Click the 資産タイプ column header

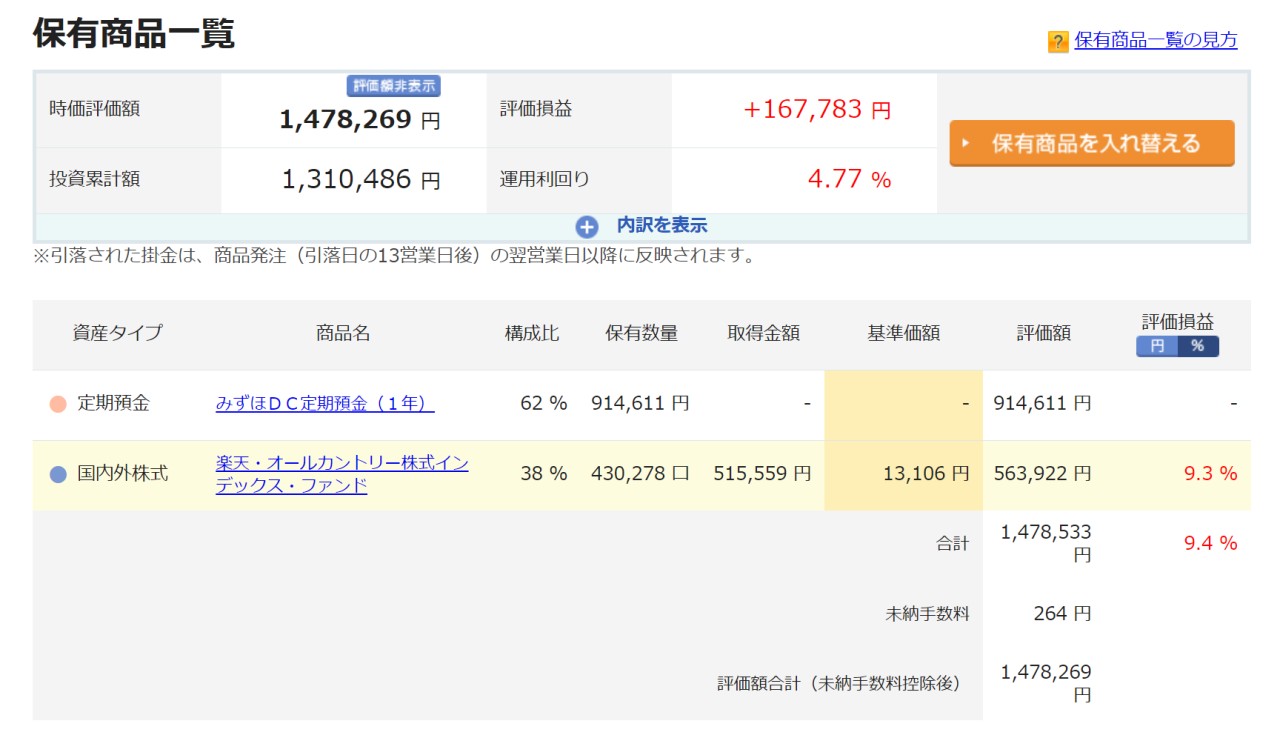[117, 333]
